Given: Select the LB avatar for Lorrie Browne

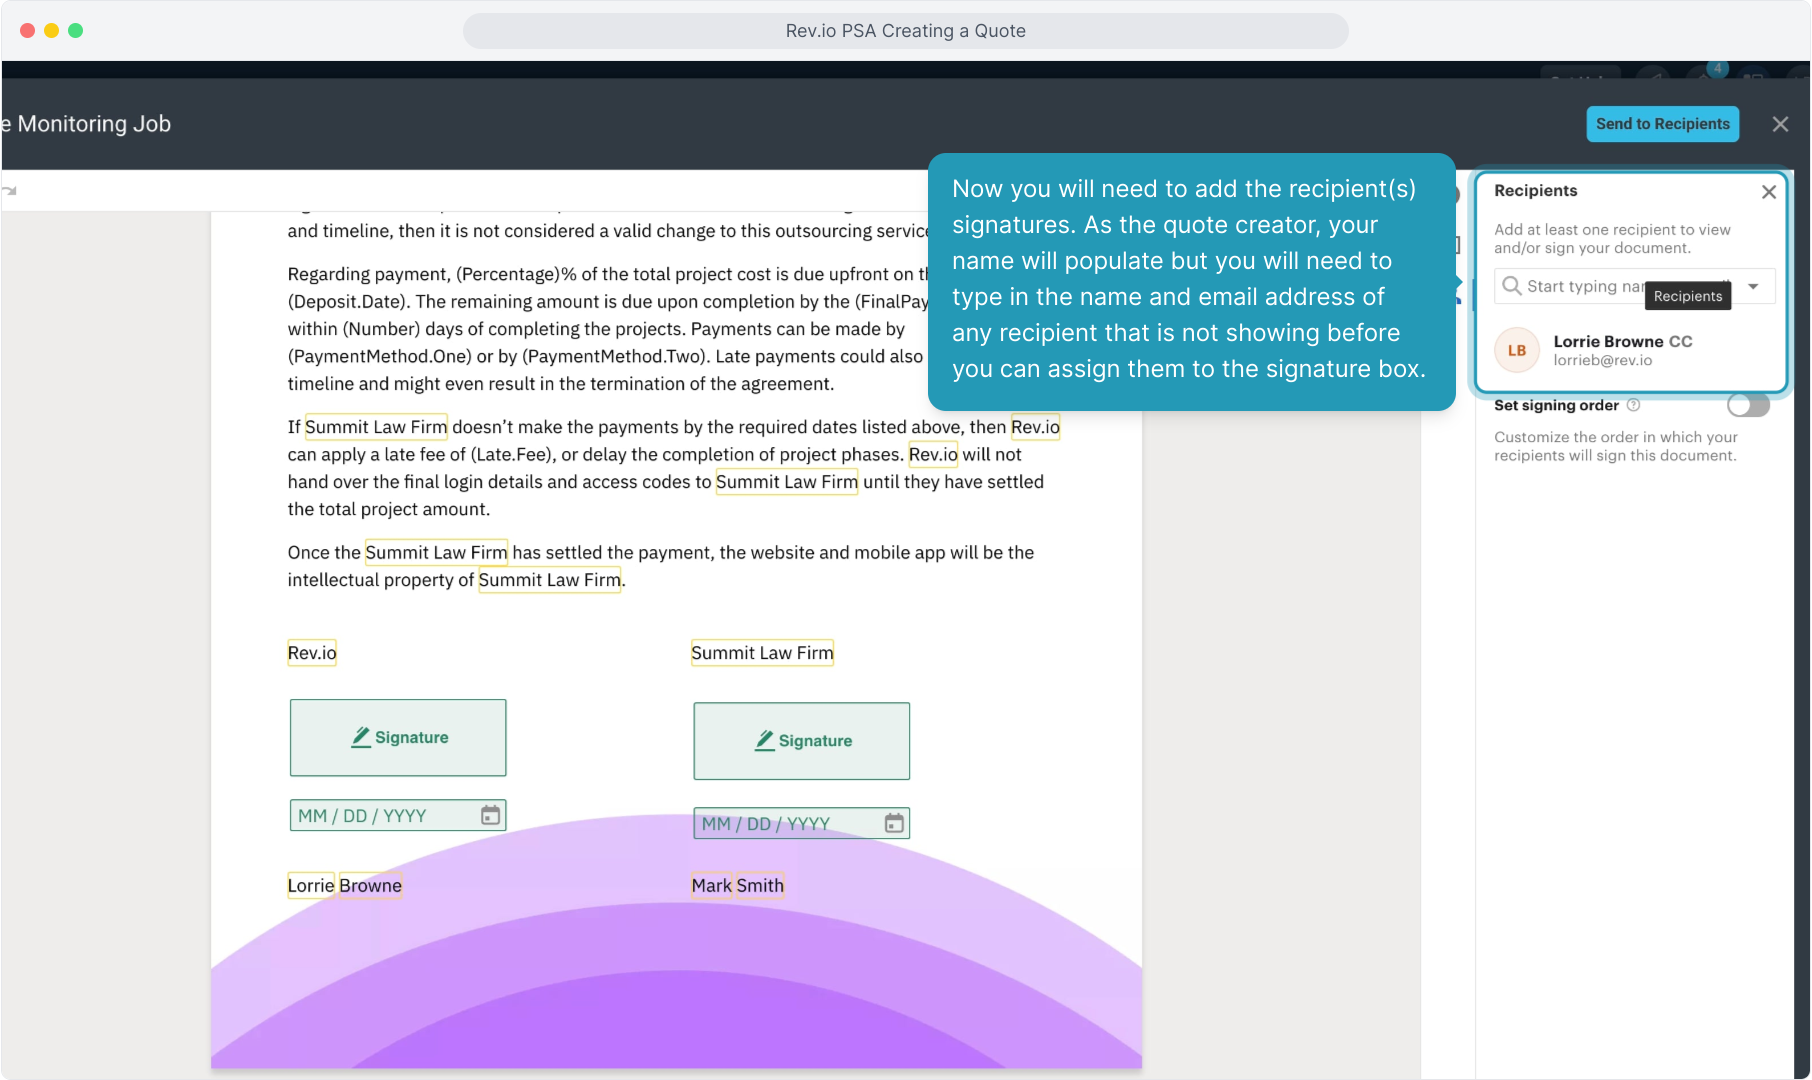Looking at the screenshot, I should coord(1517,351).
